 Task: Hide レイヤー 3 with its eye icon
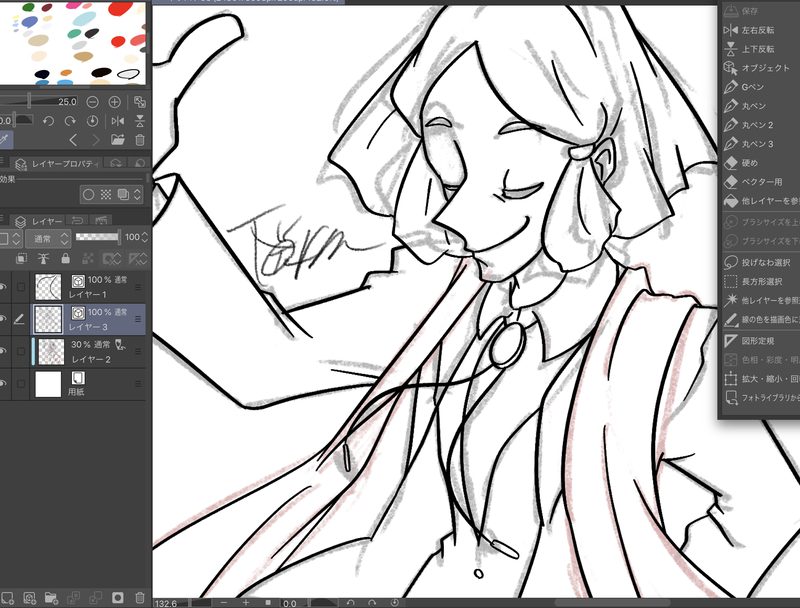point(4,319)
